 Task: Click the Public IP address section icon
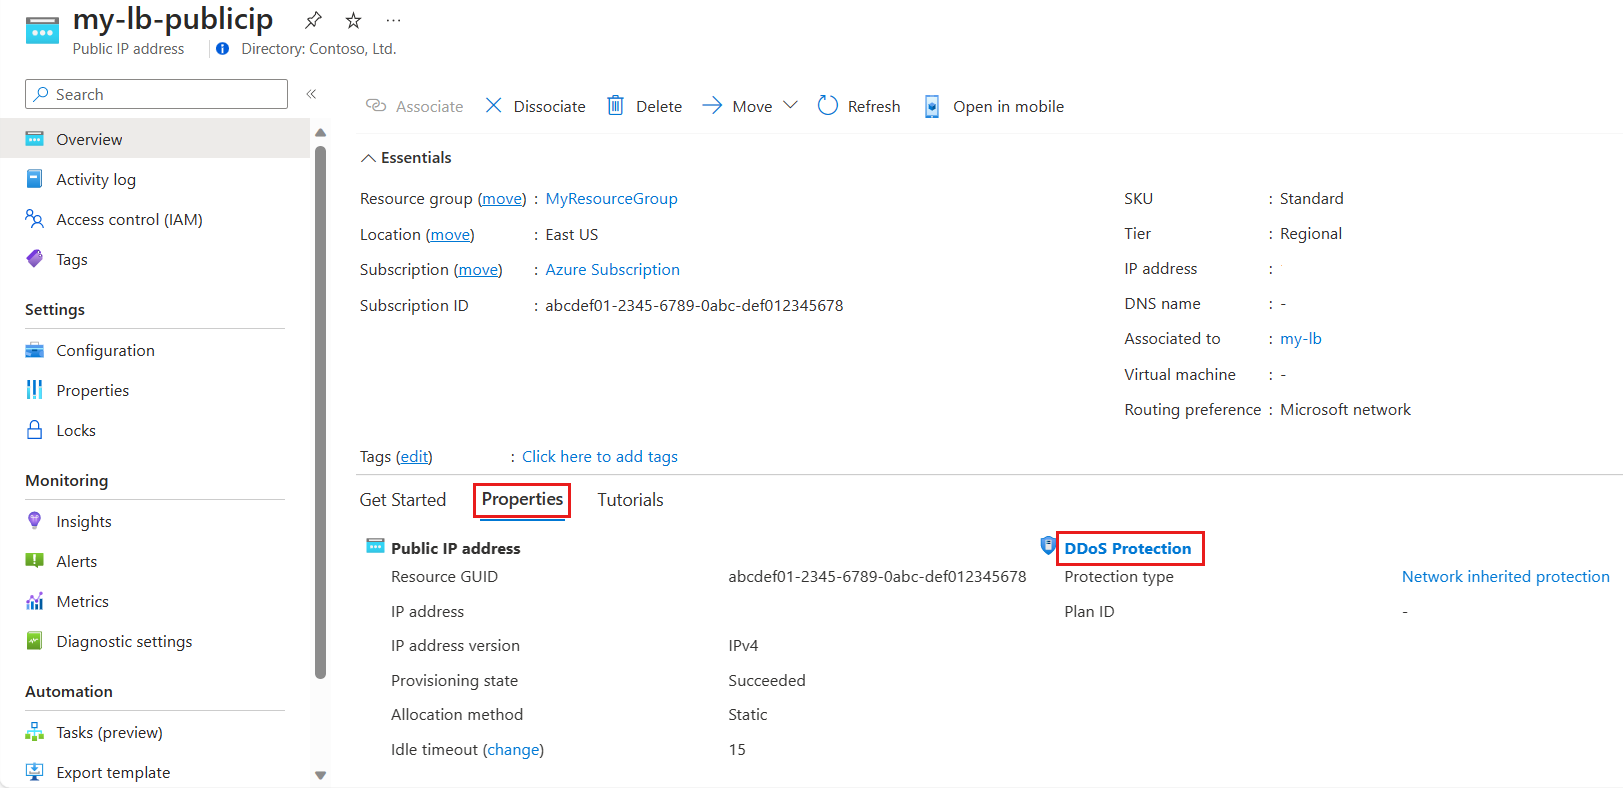click(376, 546)
